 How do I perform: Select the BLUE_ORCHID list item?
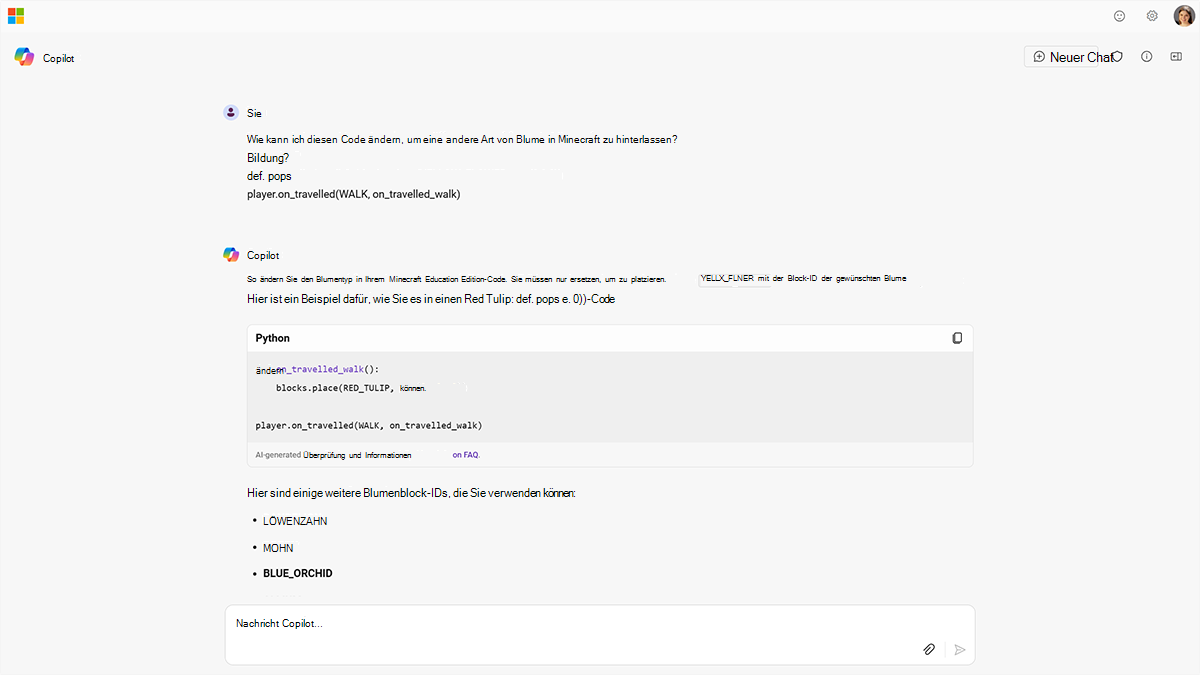click(x=297, y=573)
